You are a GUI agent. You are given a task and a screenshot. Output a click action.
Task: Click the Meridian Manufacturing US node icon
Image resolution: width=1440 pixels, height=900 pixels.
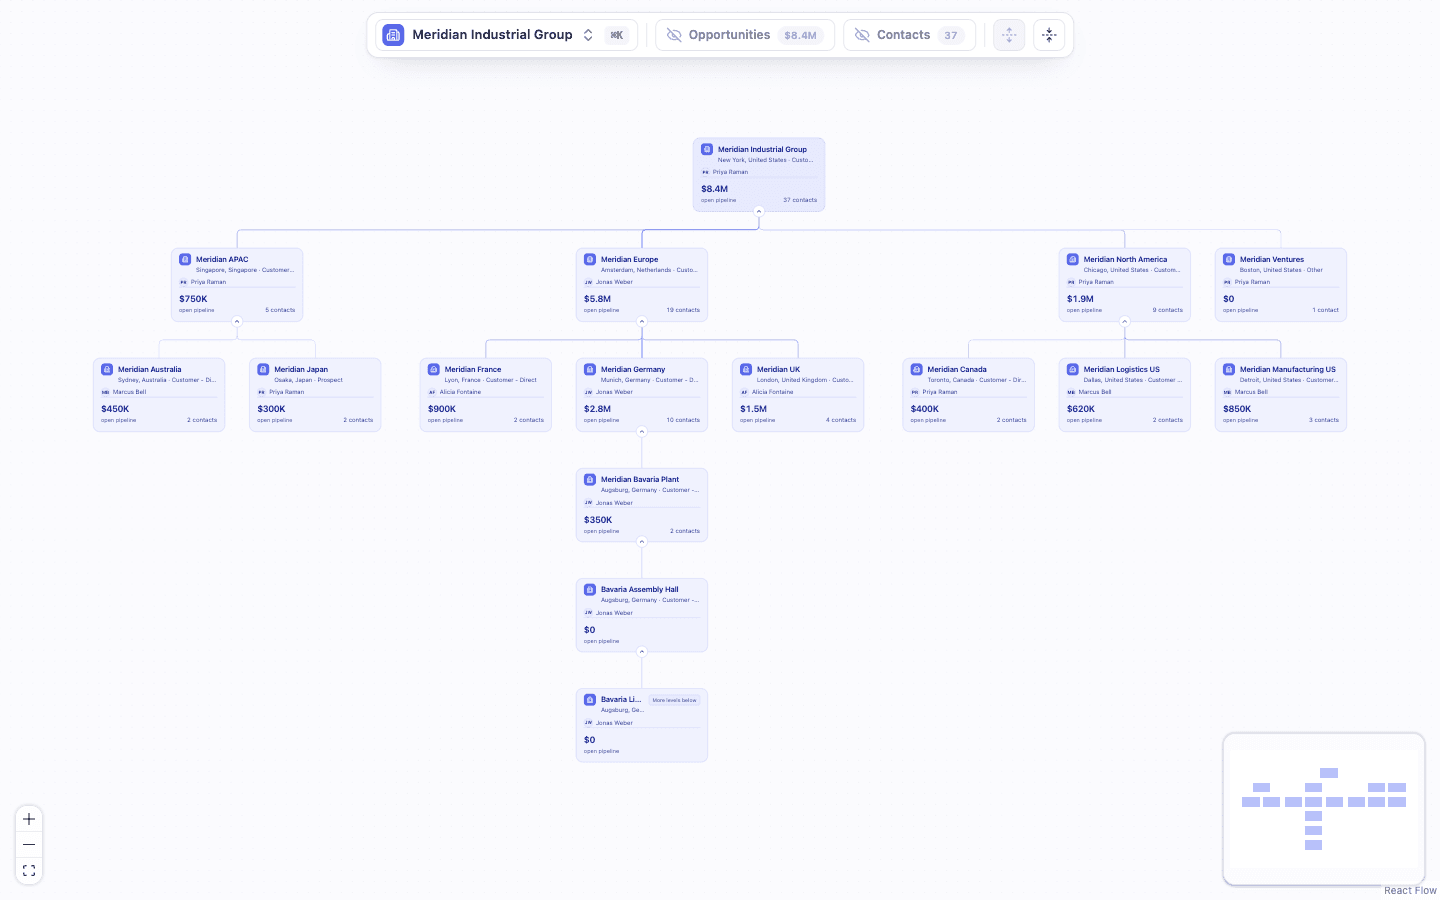pyautogui.click(x=1229, y=369)
